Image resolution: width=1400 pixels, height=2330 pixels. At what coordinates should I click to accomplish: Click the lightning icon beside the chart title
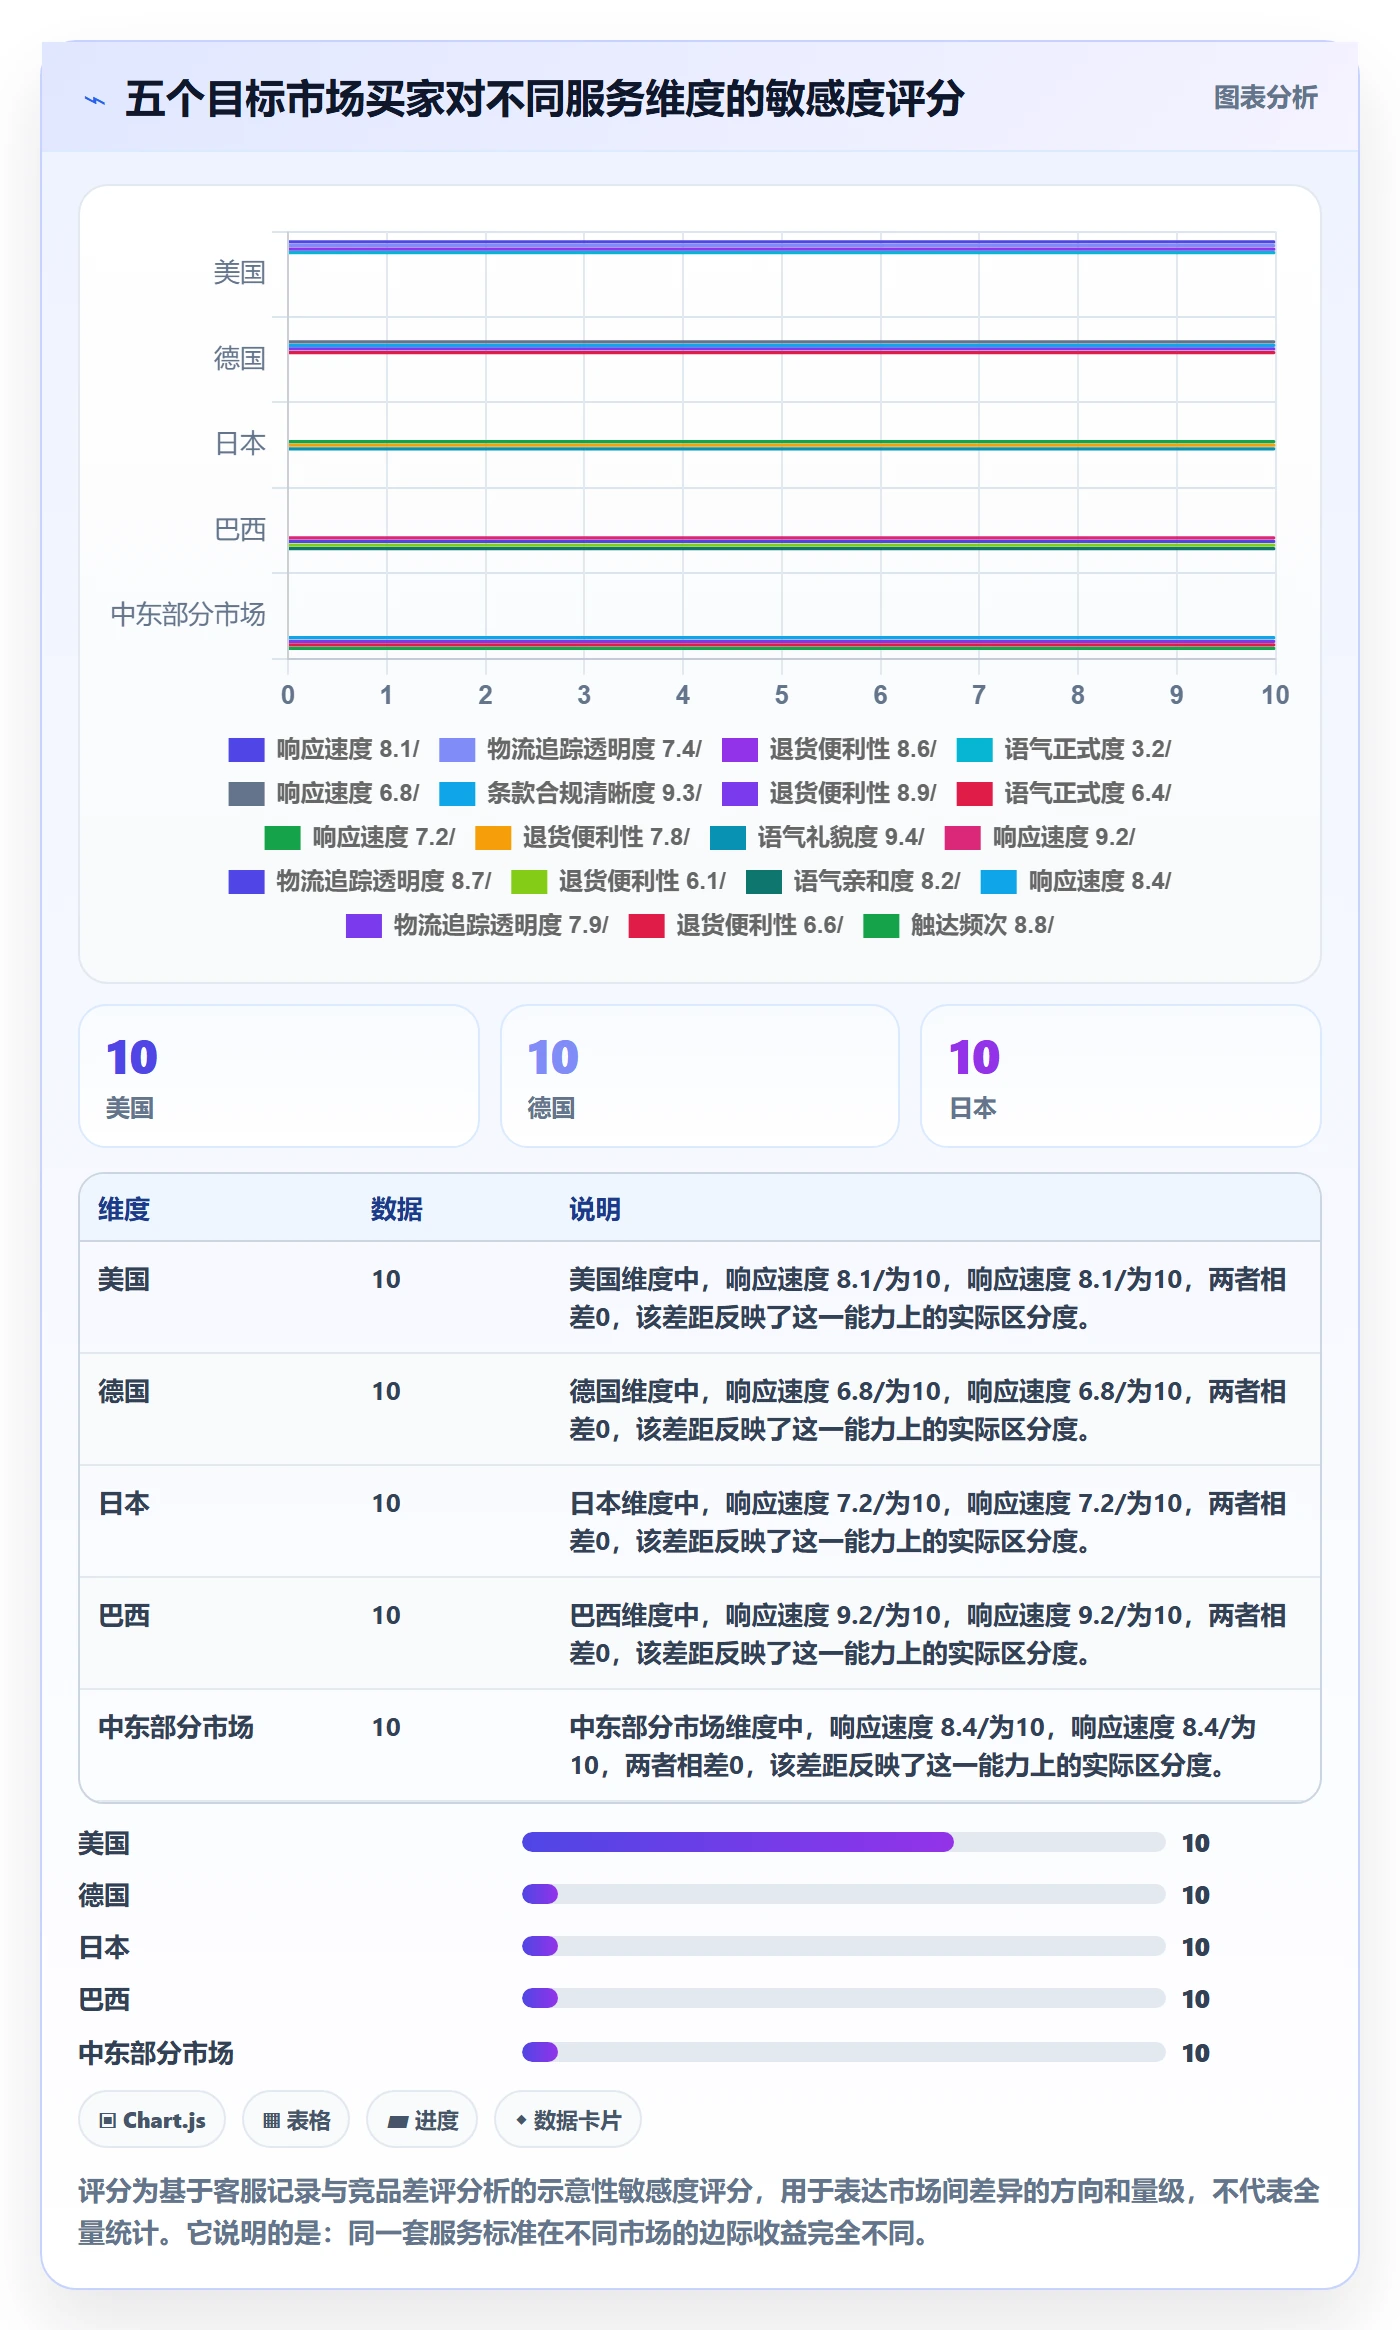95,100
